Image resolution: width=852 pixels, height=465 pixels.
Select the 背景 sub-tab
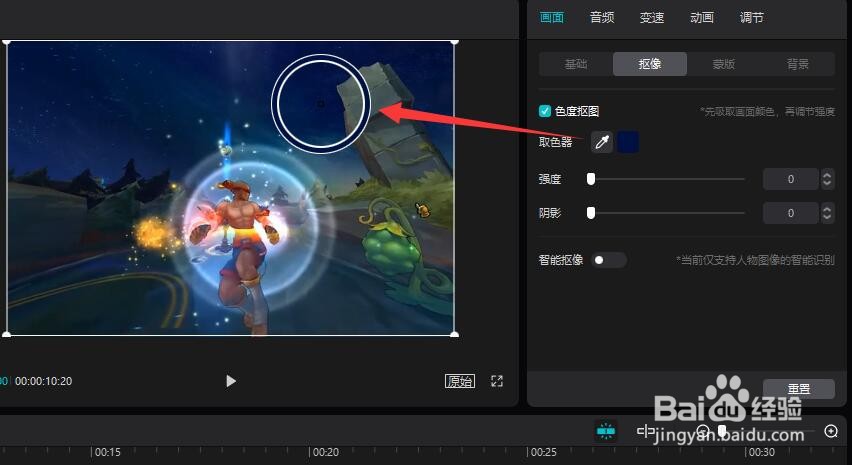tap(798, 64)
